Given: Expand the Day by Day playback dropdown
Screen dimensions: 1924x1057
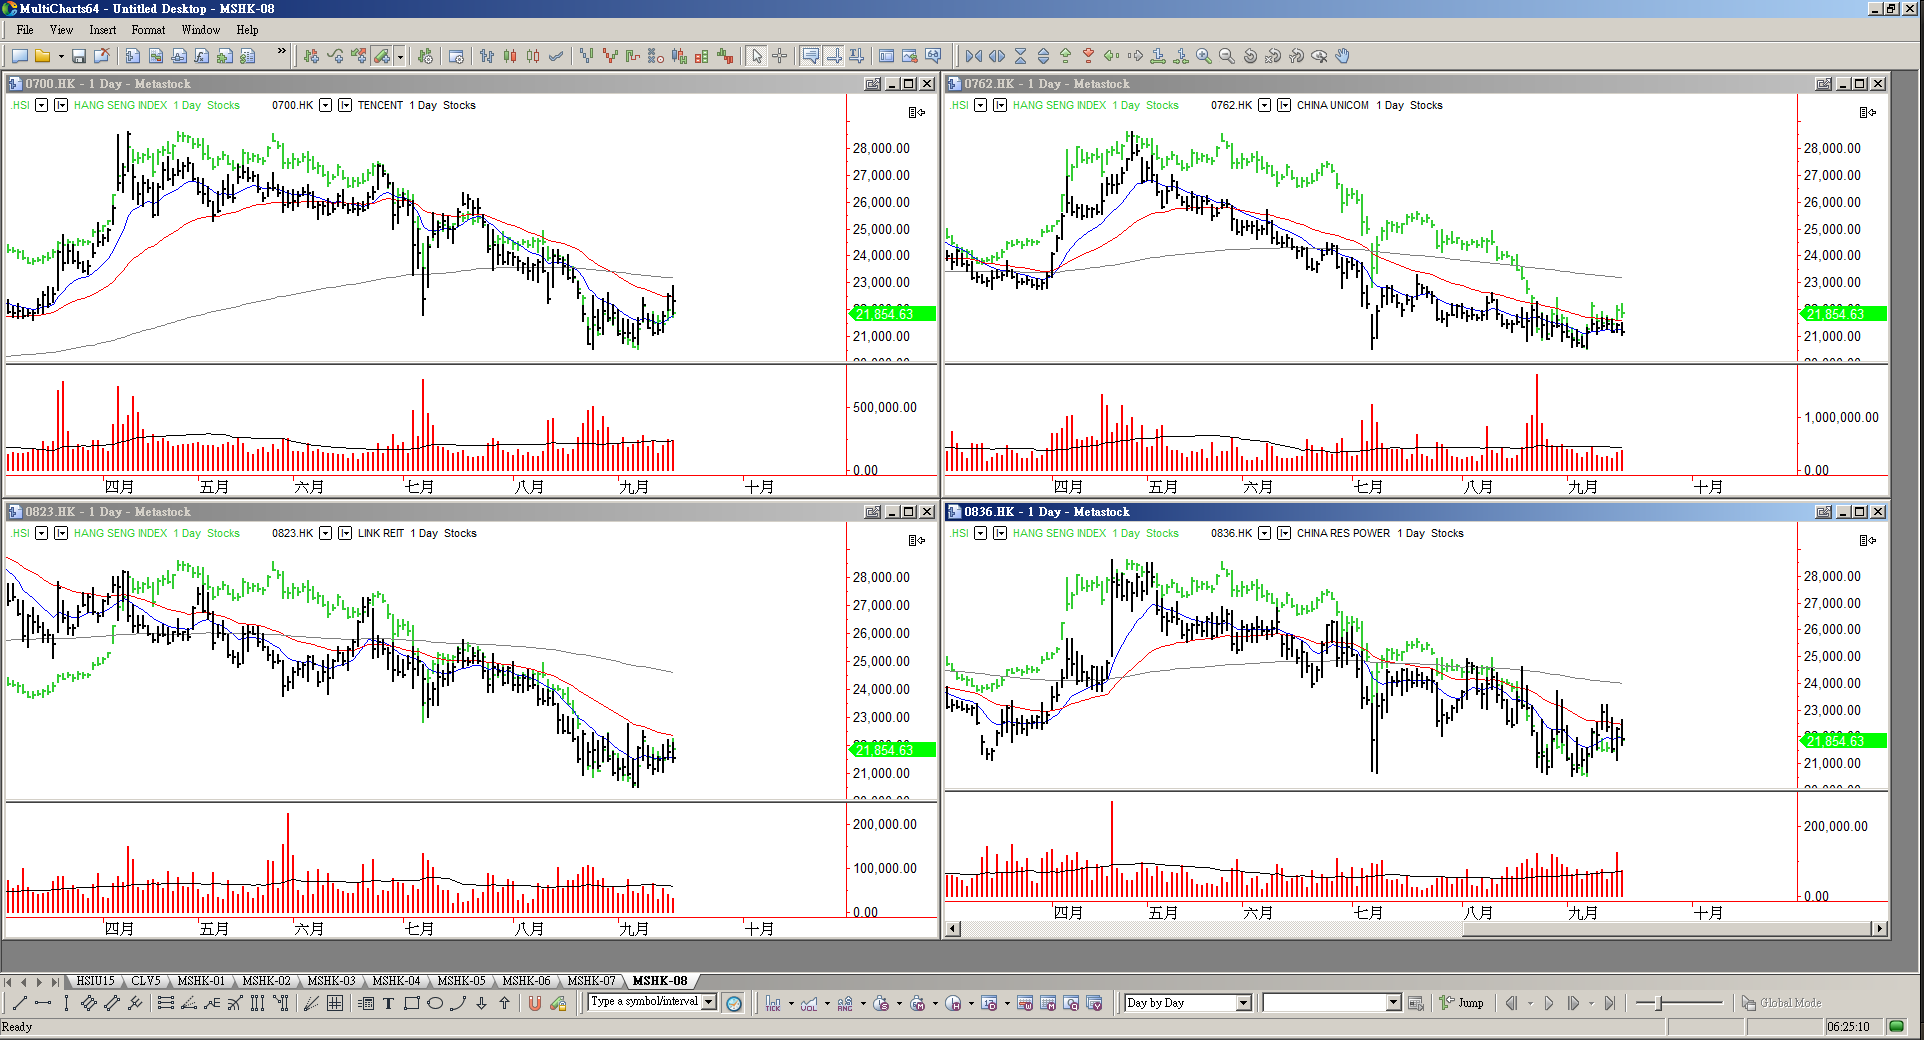Looking at the screenshot, I should coord(1243,1003).
